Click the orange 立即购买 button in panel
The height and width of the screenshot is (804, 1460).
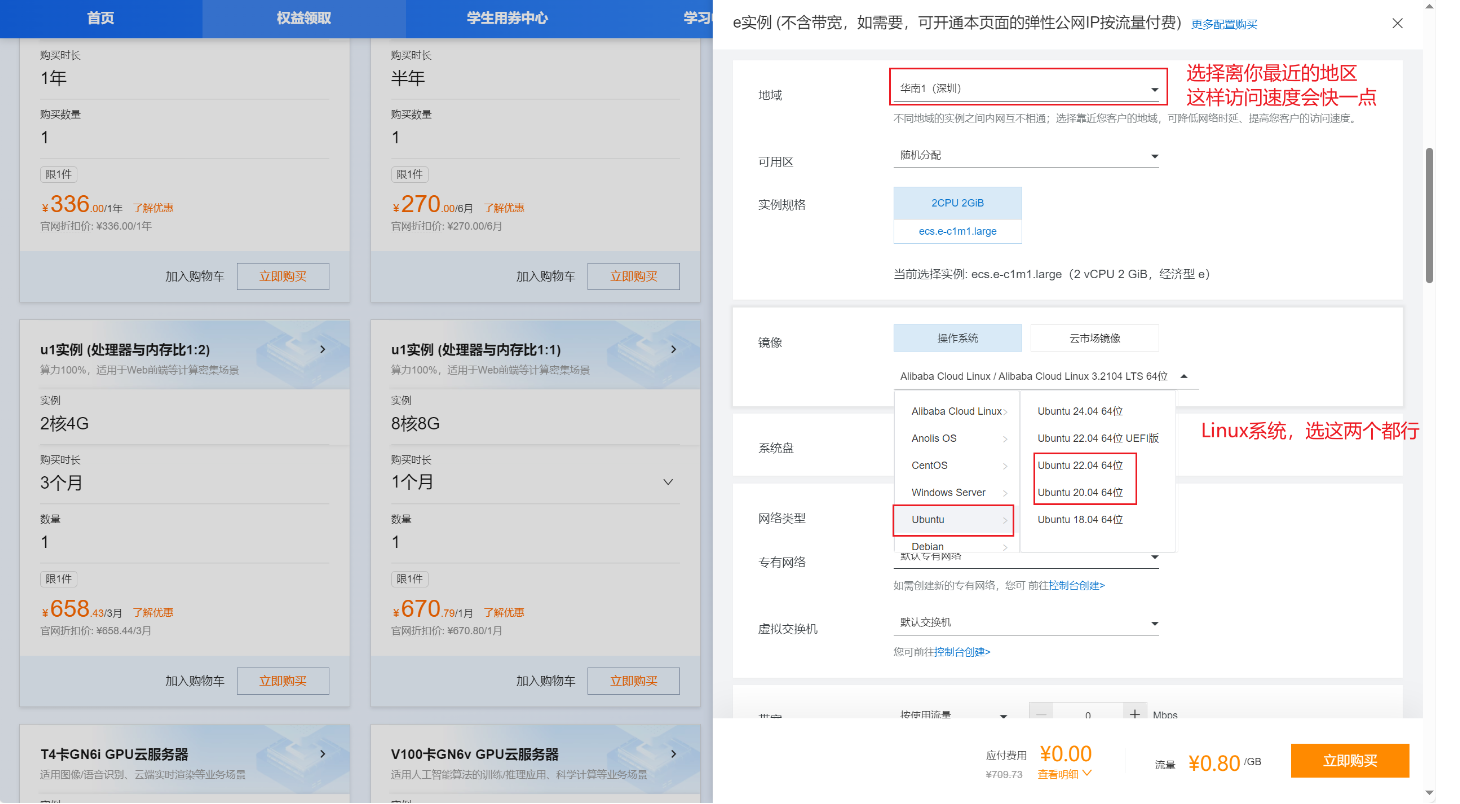click(x=1350, y=760)
